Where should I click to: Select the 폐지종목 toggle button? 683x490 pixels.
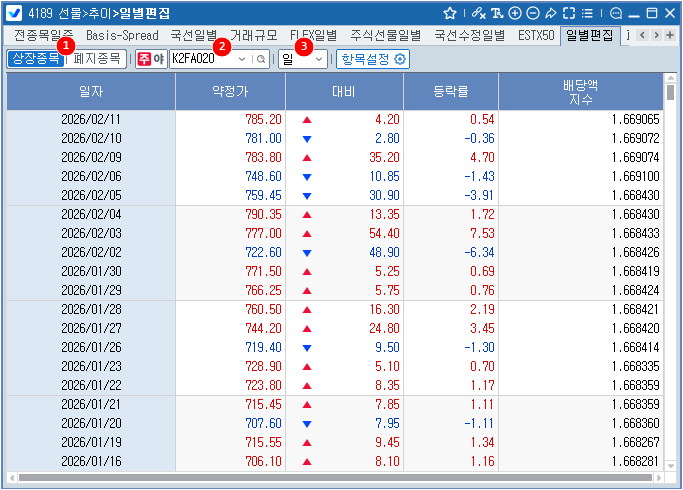coord(97,59)
